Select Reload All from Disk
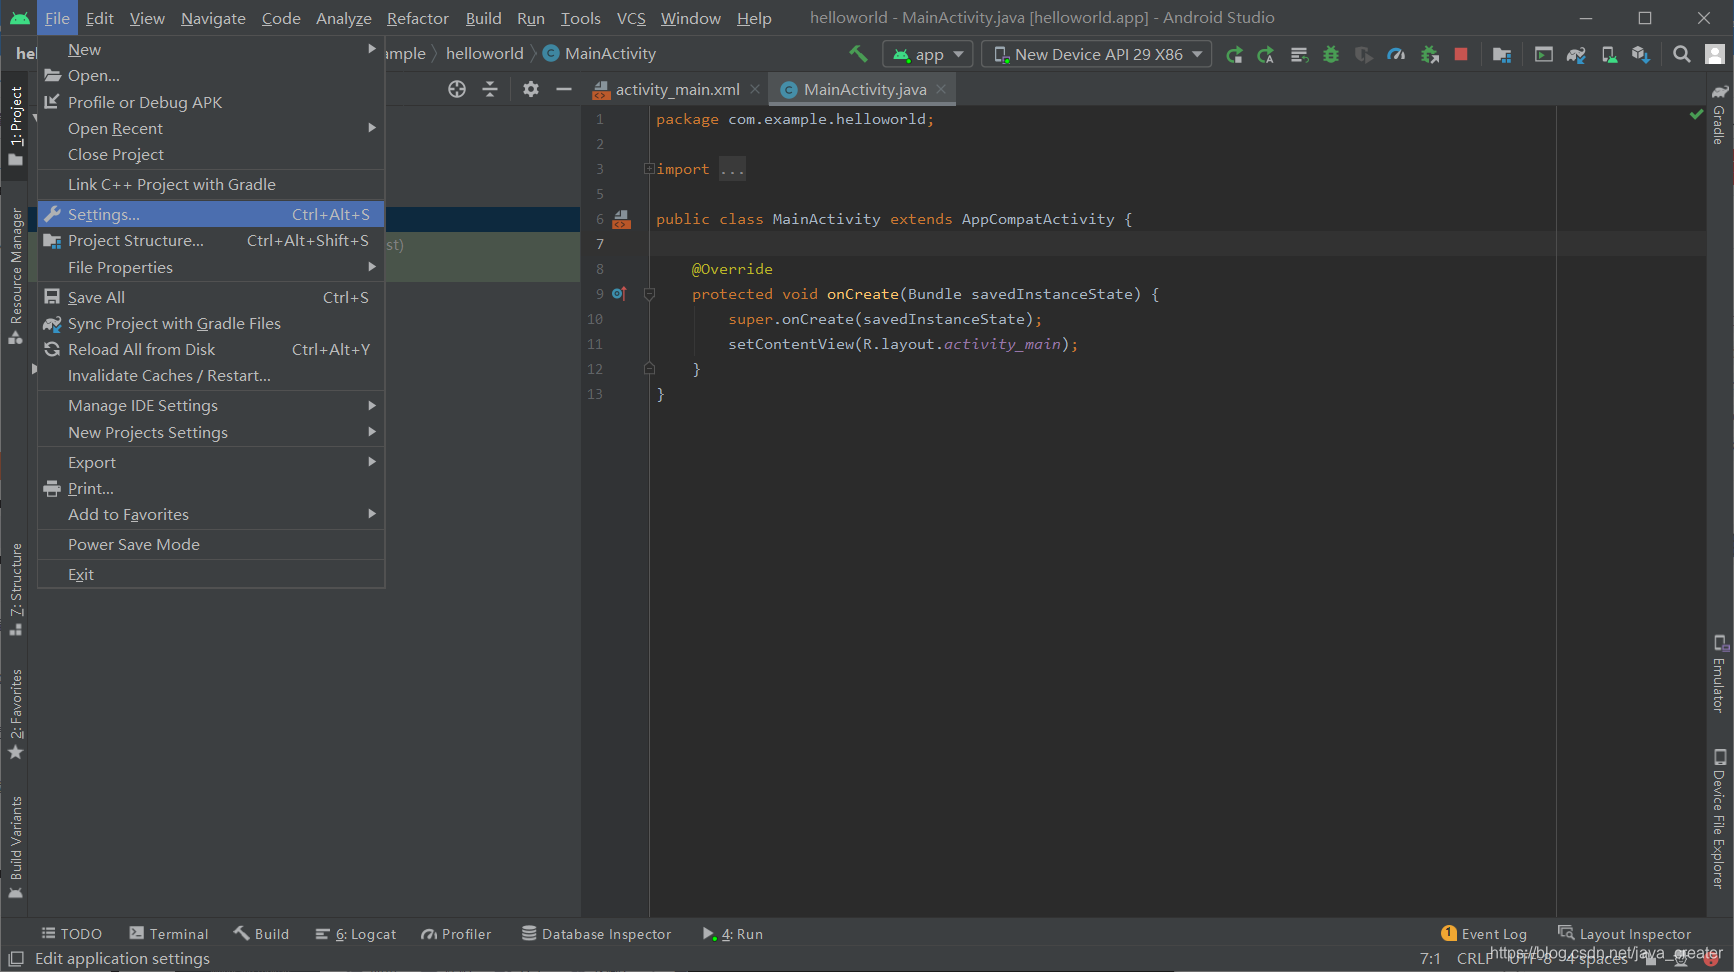Viewport: 1734px width, 972px height. point(211,349)
